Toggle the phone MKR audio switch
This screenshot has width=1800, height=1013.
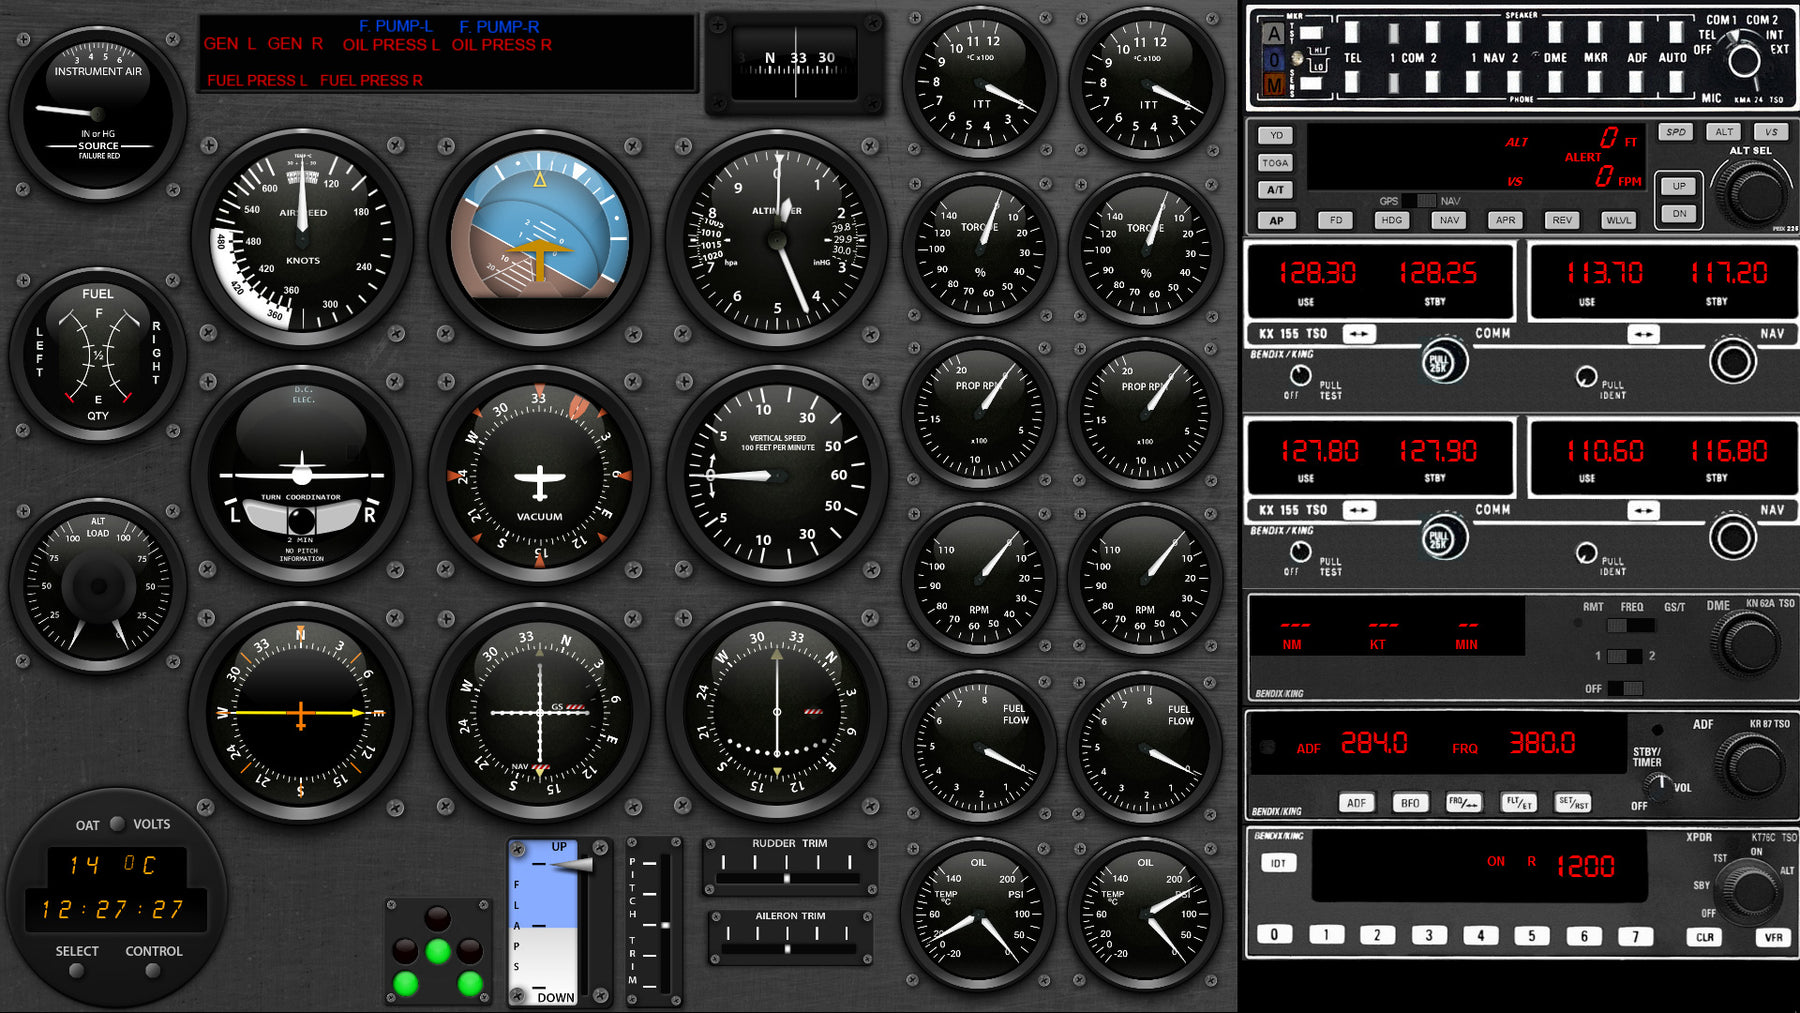[1595, 83]
